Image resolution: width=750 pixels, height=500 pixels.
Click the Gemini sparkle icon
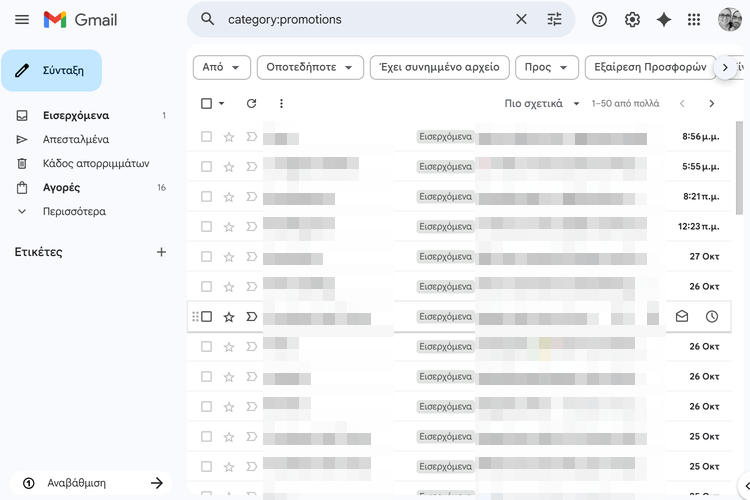(x=663, y=20)
